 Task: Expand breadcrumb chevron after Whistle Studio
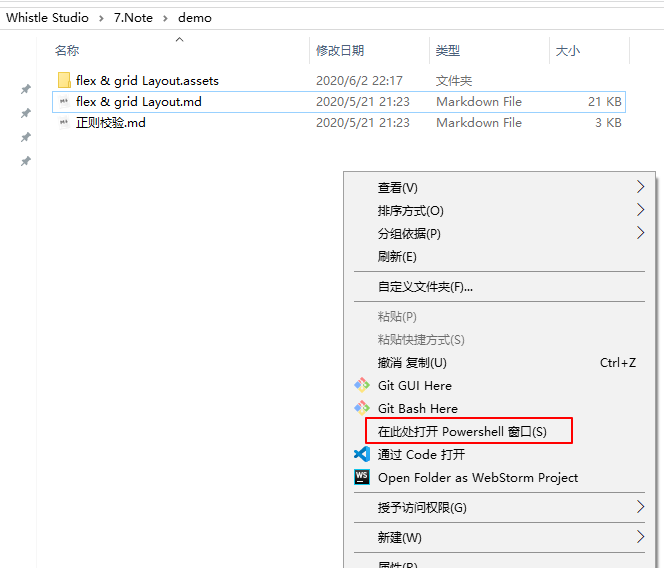(101, 18)
